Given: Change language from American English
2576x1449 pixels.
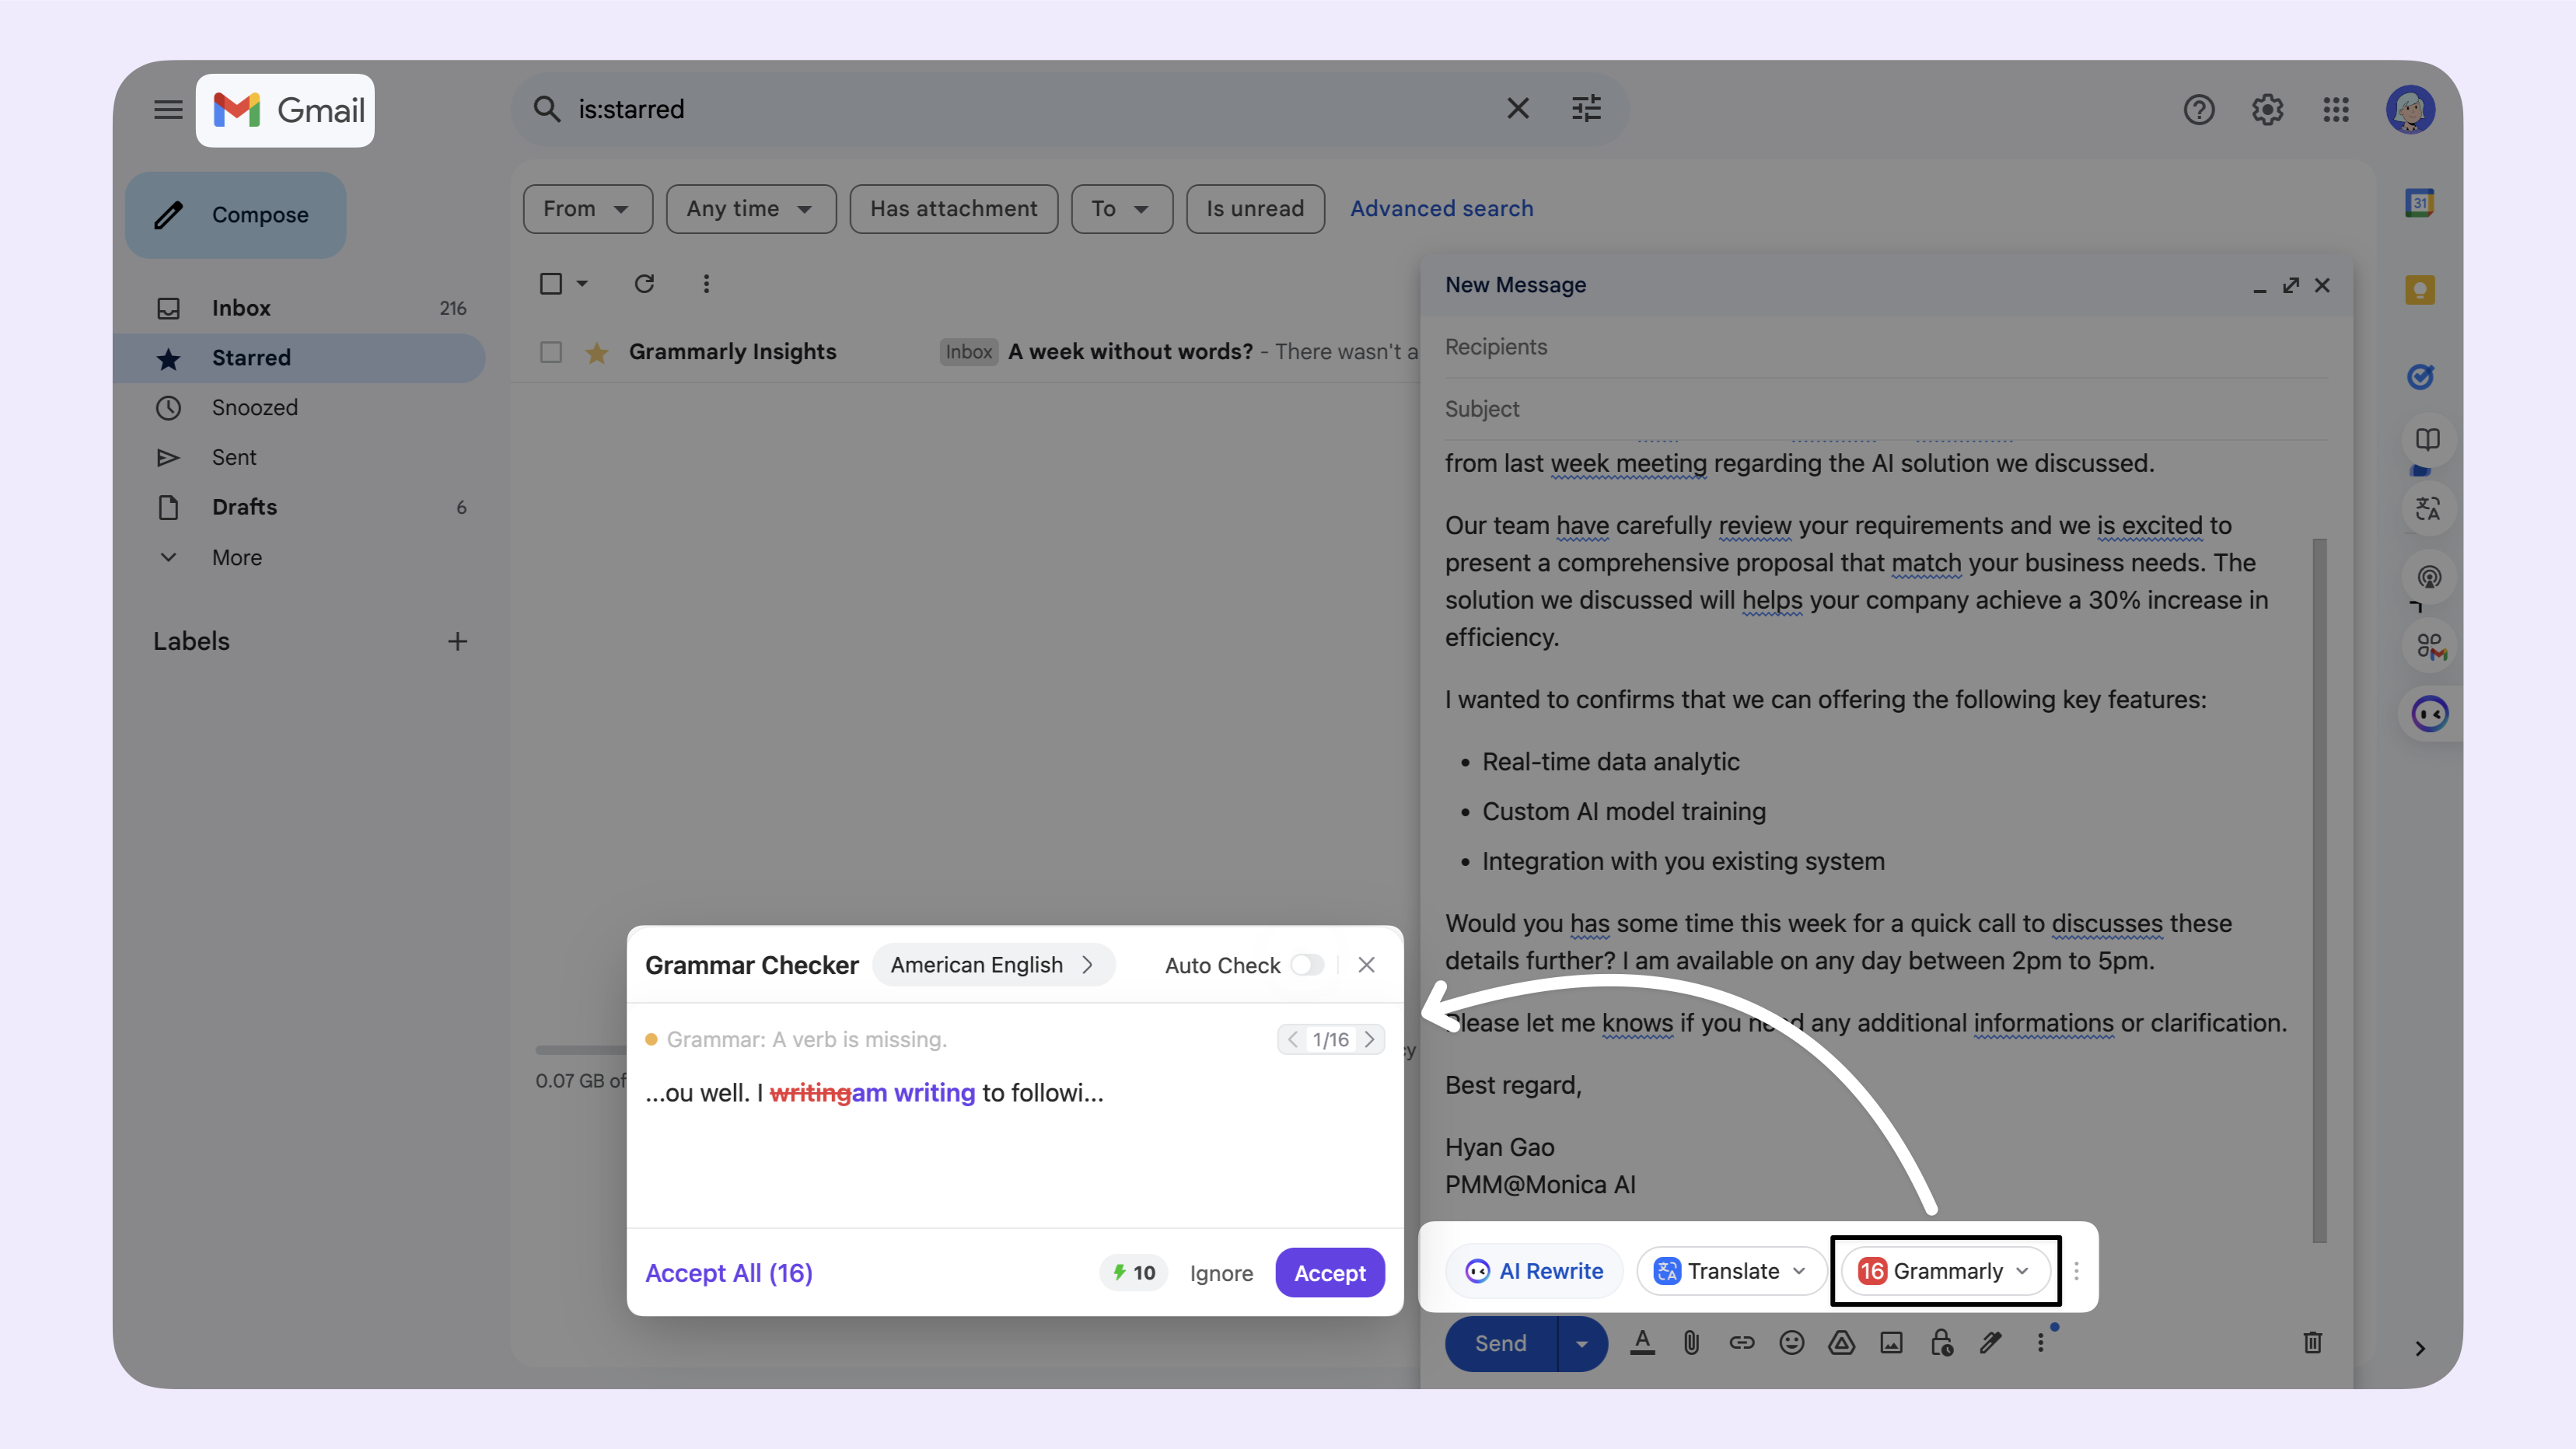Looking at the screenshot, I should coord(993,965).
